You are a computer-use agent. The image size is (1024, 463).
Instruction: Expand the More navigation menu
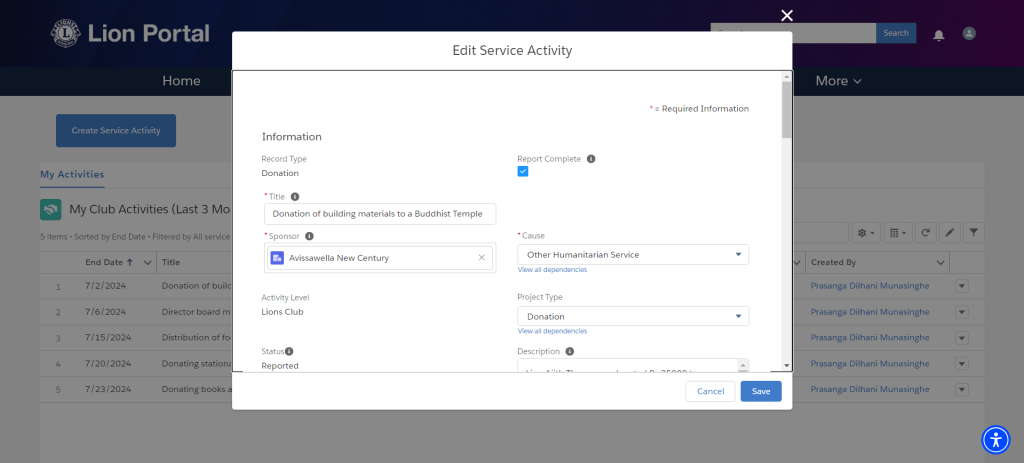tap(839, 81)
